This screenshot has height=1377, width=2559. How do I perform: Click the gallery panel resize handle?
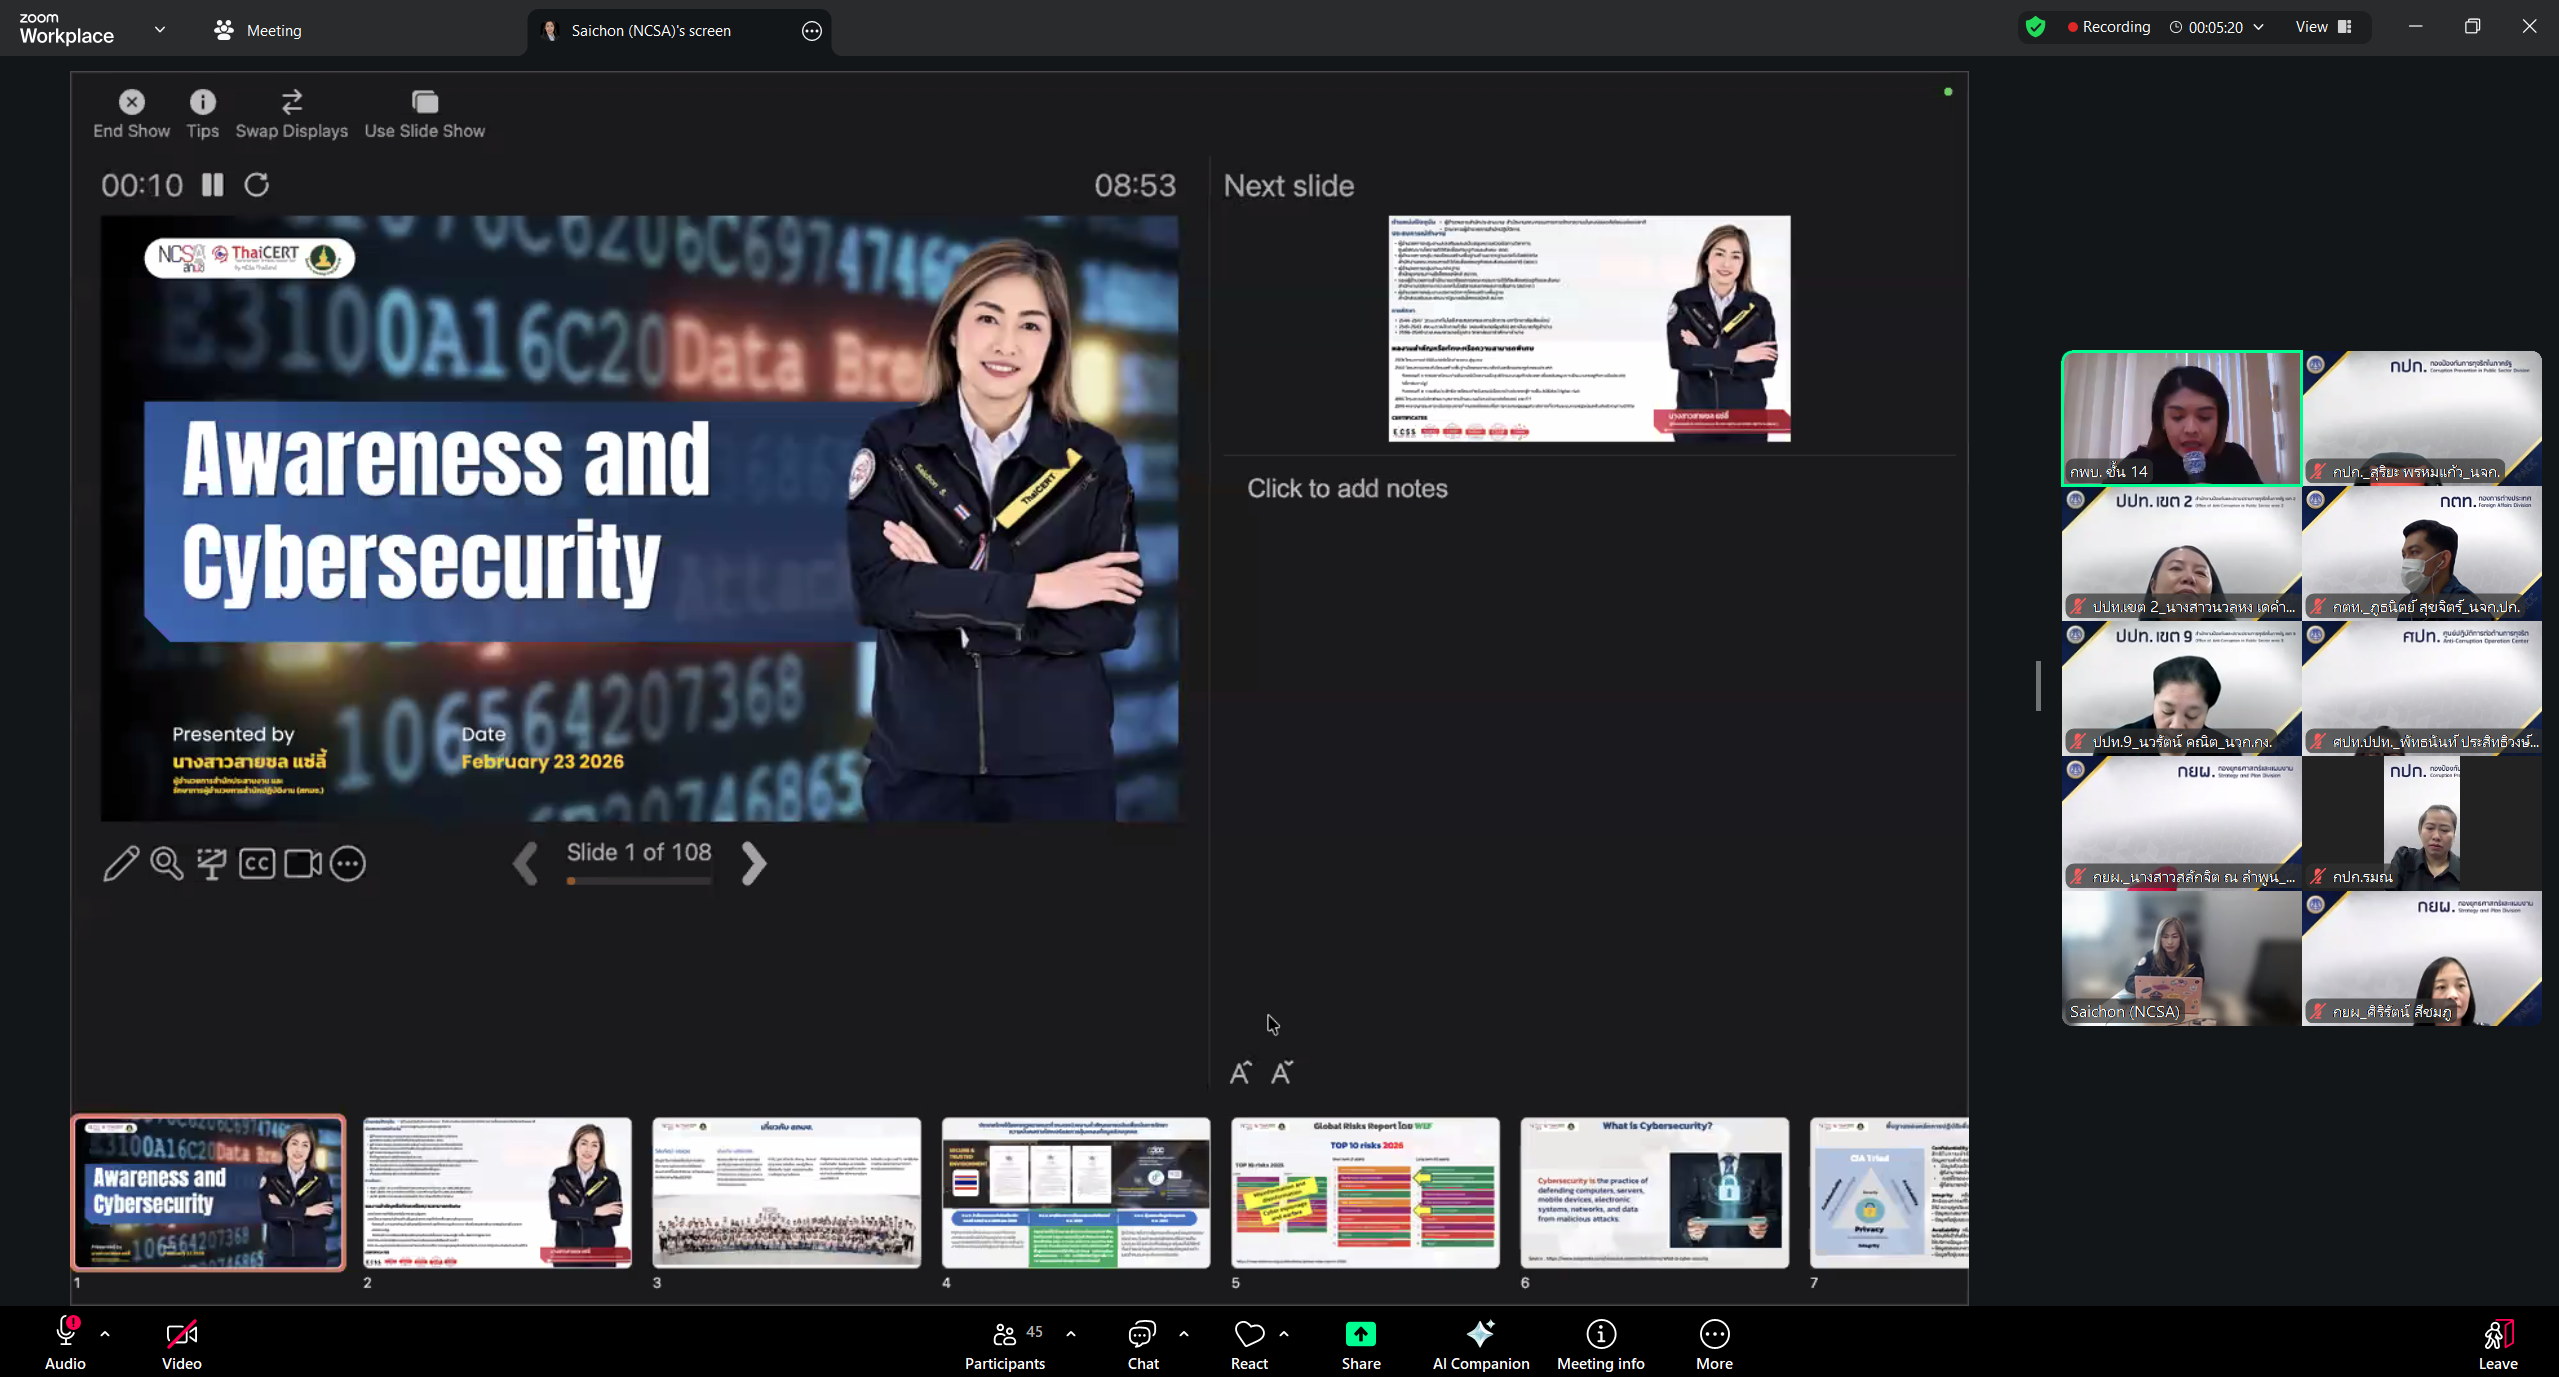(x=2038, y=686)
